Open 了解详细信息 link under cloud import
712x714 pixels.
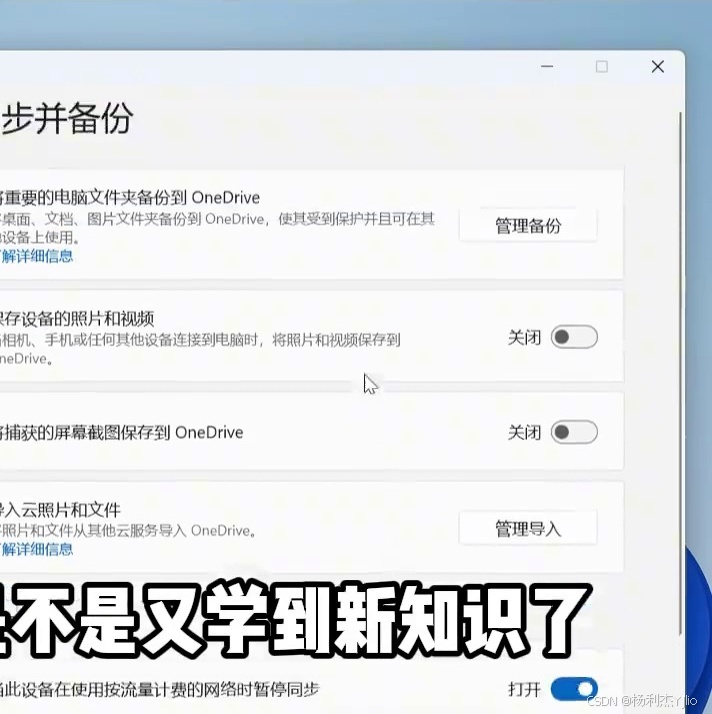pyautogui.click(x=36, y=549)
